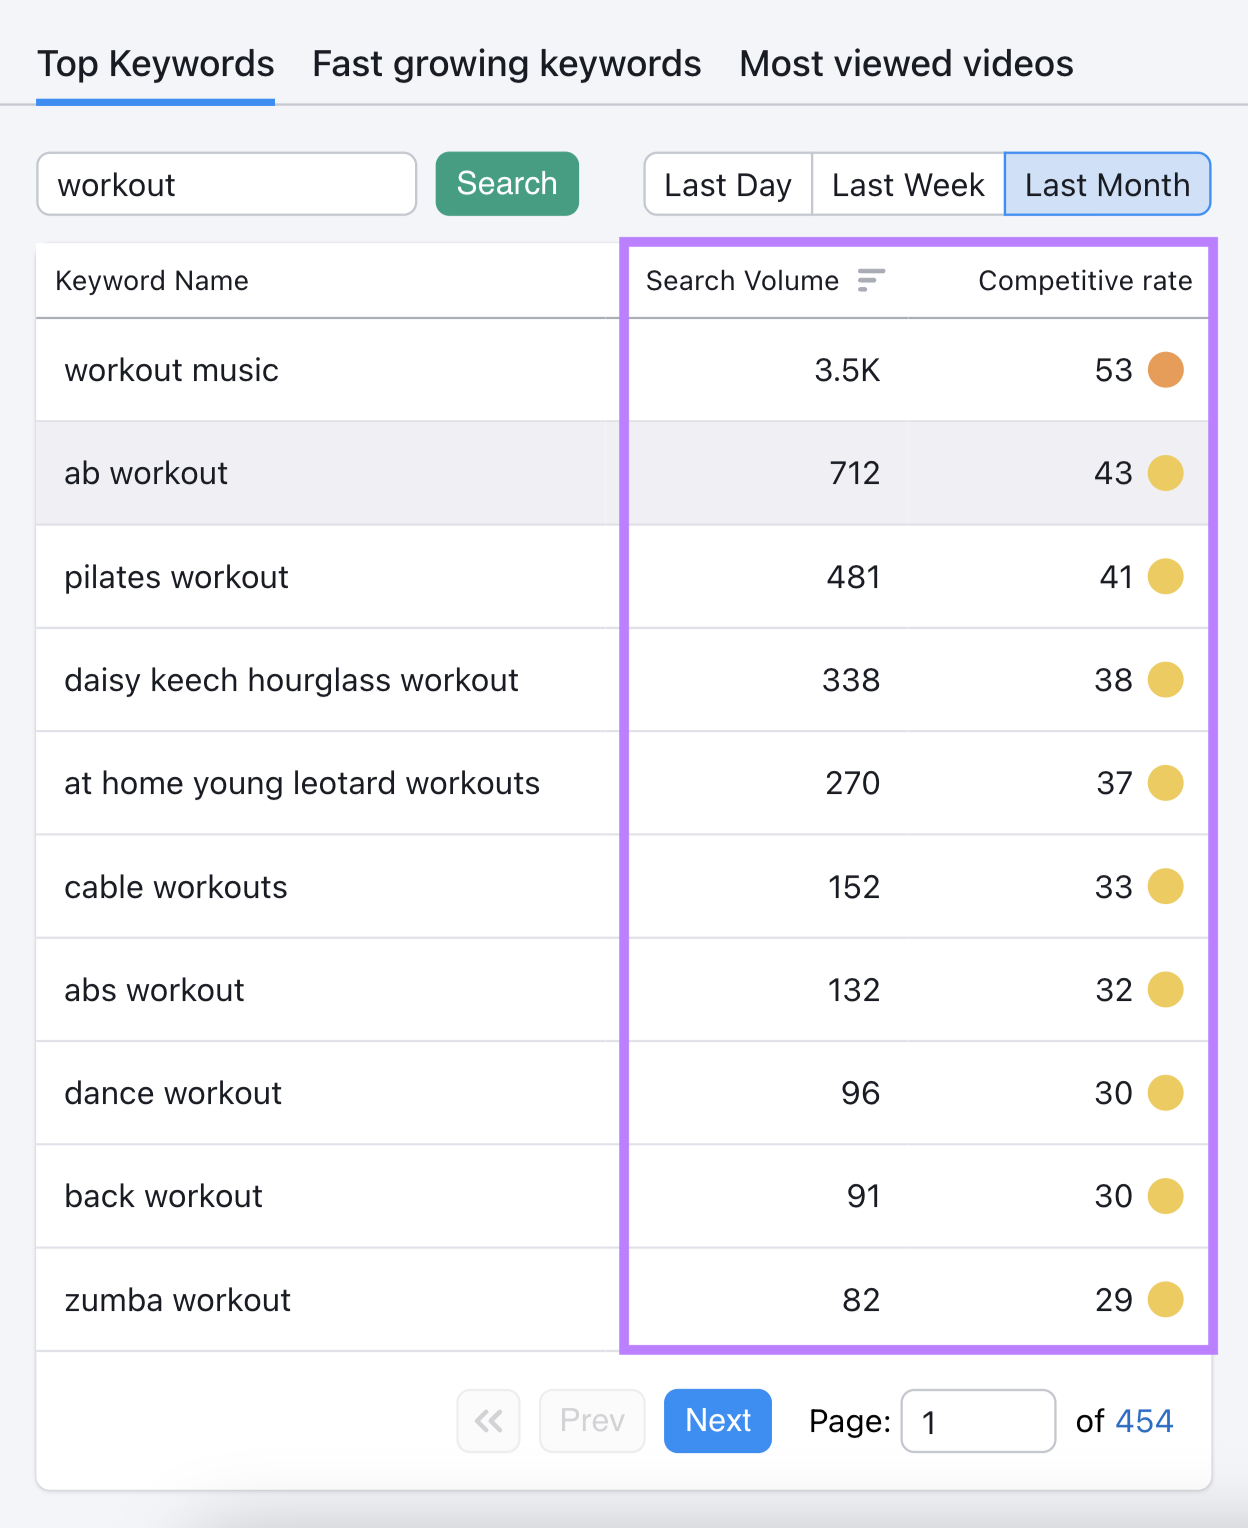Switch the time filter to Last Day
Screen dimensions: 1248x1528
pyautogui.click(x=727, y=184)
